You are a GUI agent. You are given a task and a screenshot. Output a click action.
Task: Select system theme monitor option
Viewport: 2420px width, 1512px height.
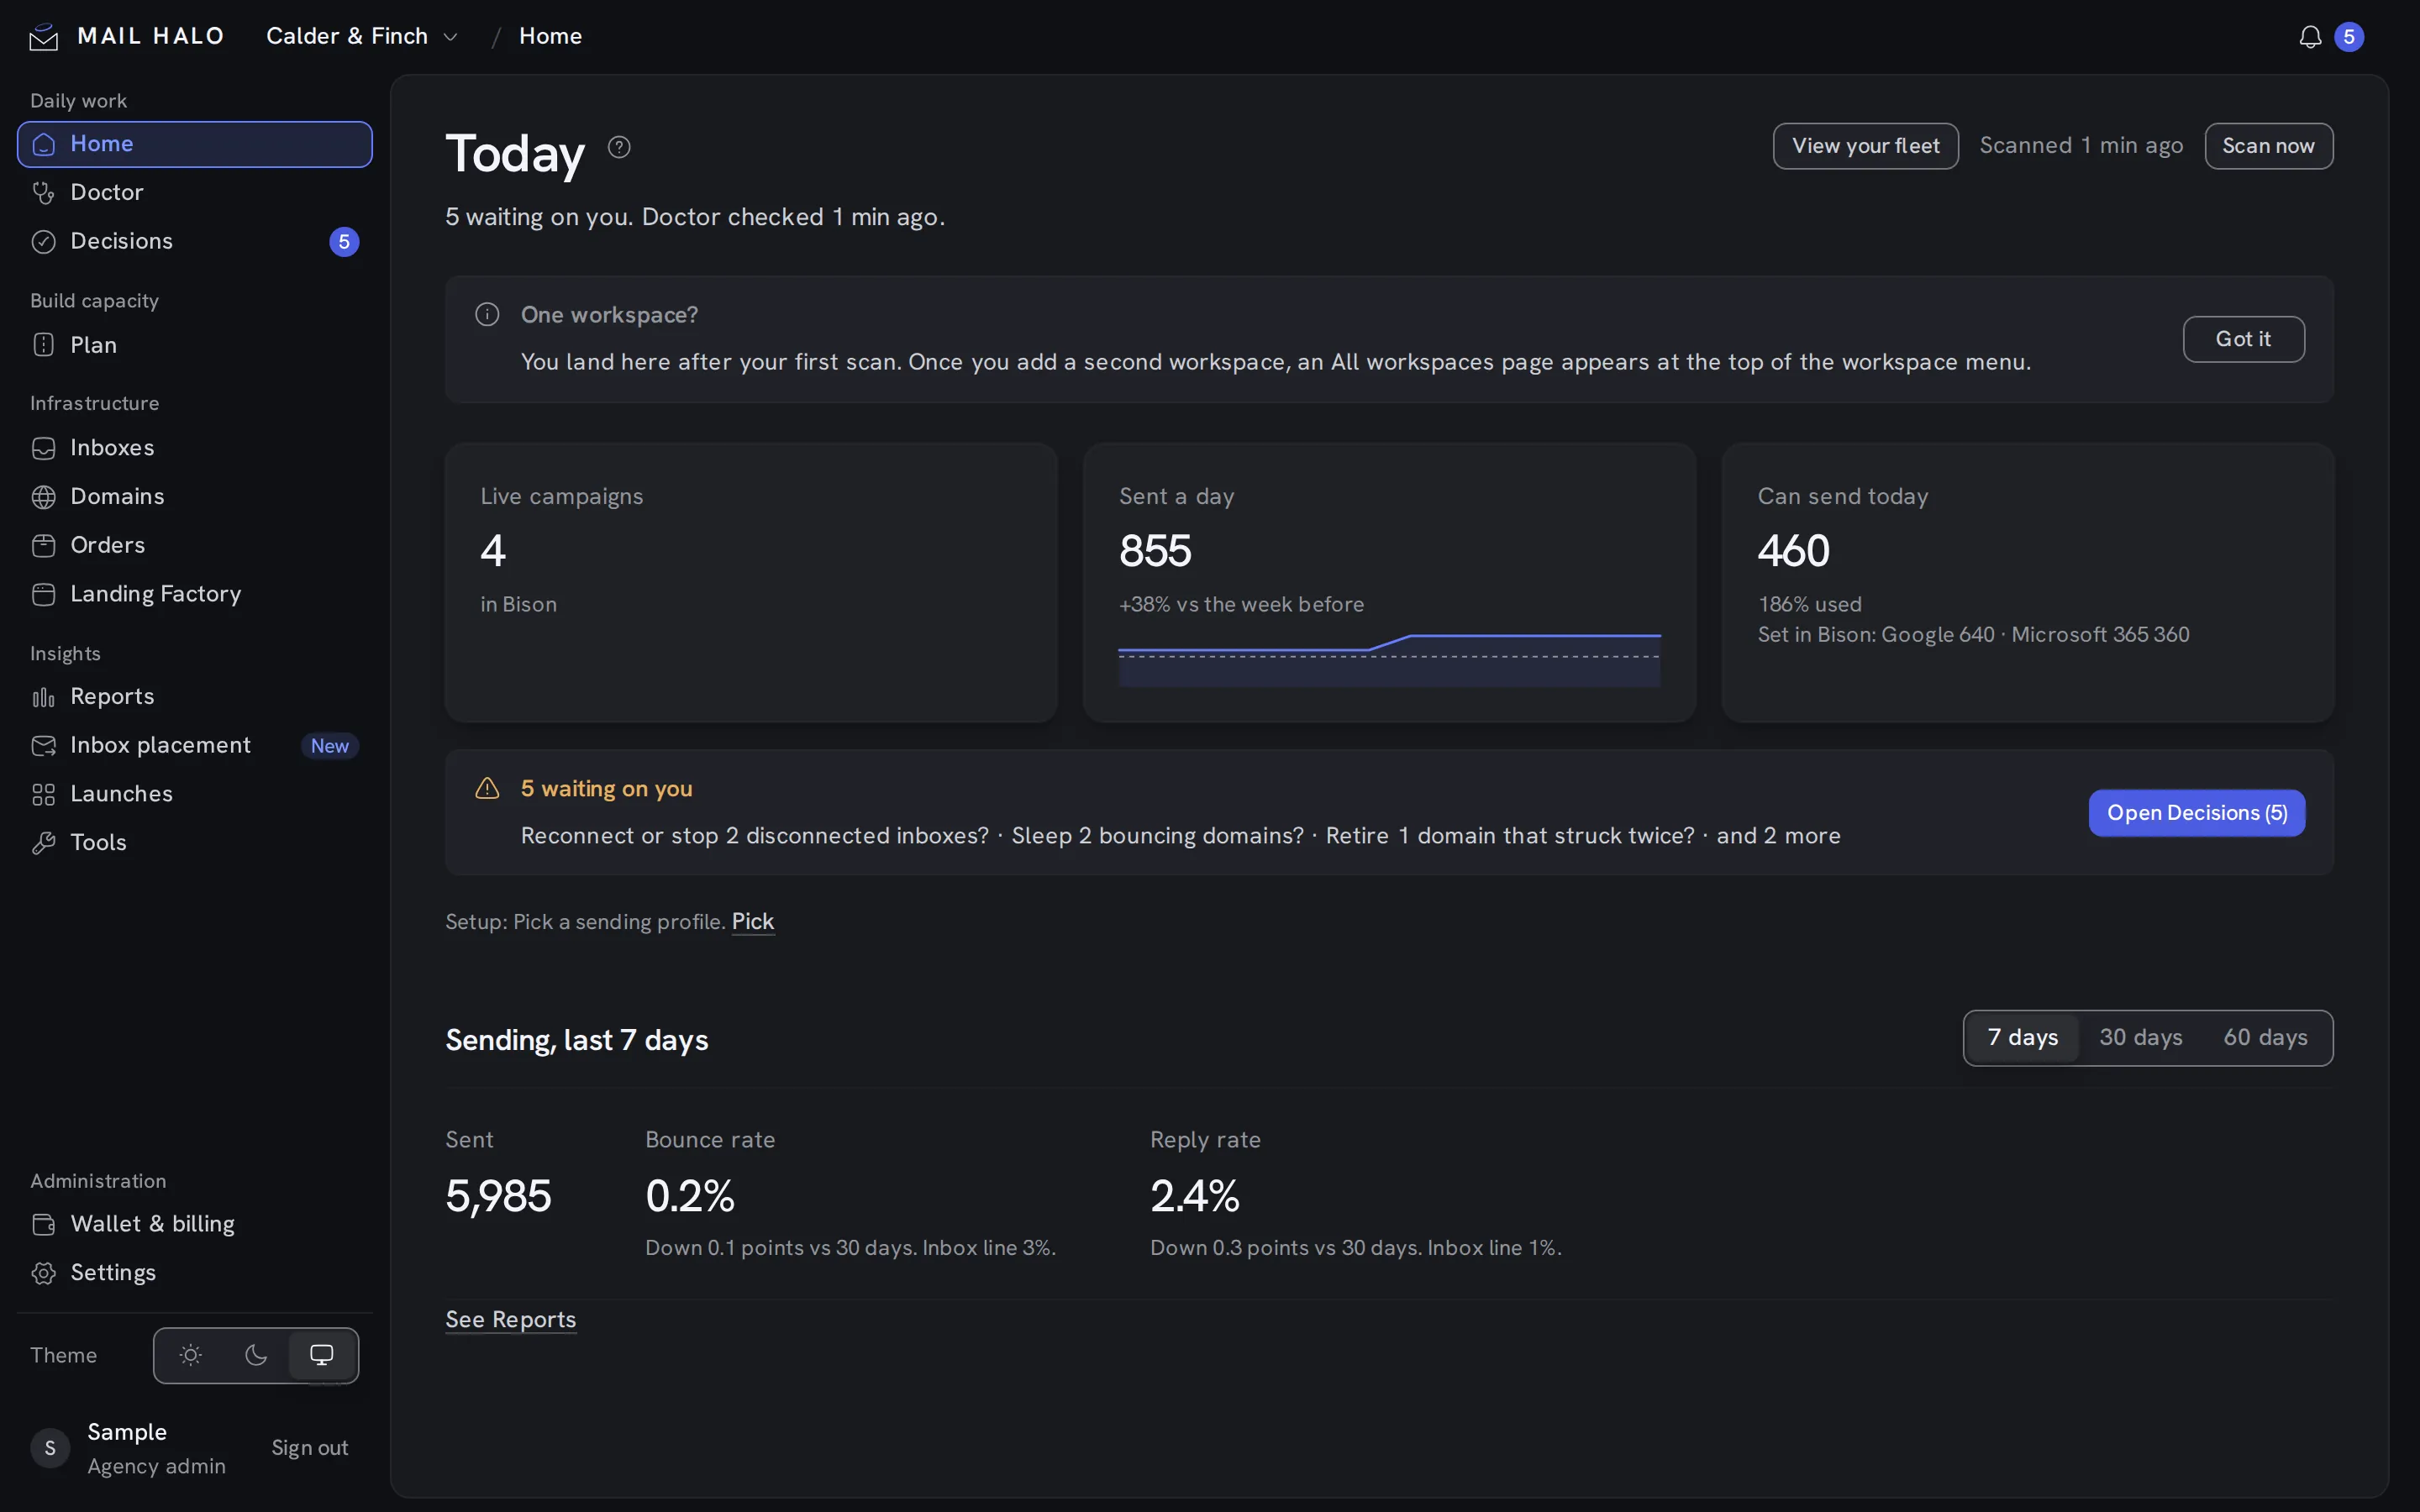322,1355
